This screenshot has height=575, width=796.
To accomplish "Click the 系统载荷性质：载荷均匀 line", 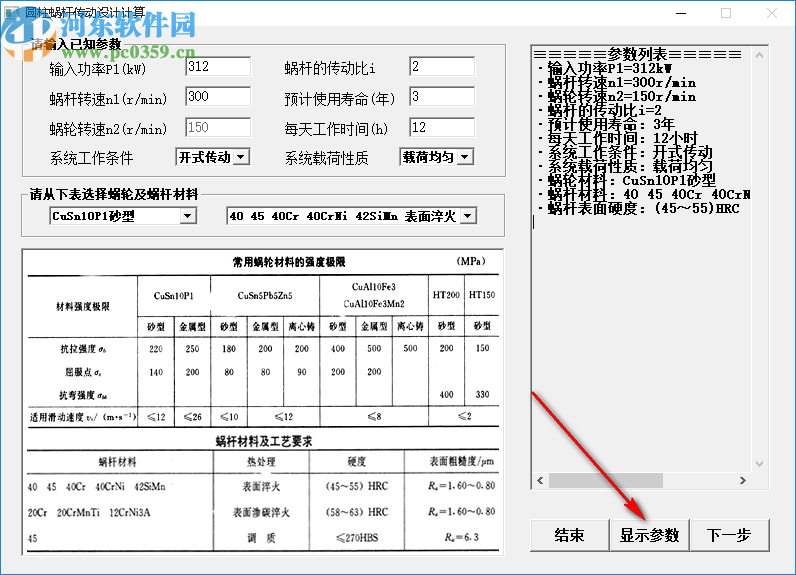I will tap(625, 166).
